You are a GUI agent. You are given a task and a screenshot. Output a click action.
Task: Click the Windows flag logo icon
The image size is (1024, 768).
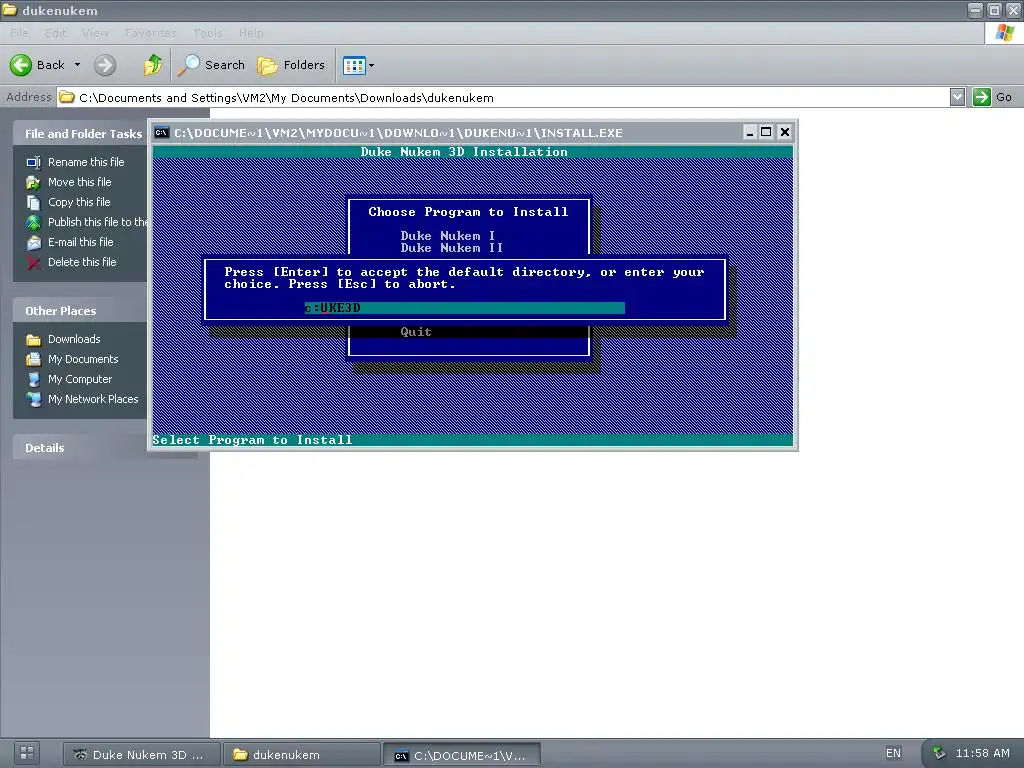1004,33
